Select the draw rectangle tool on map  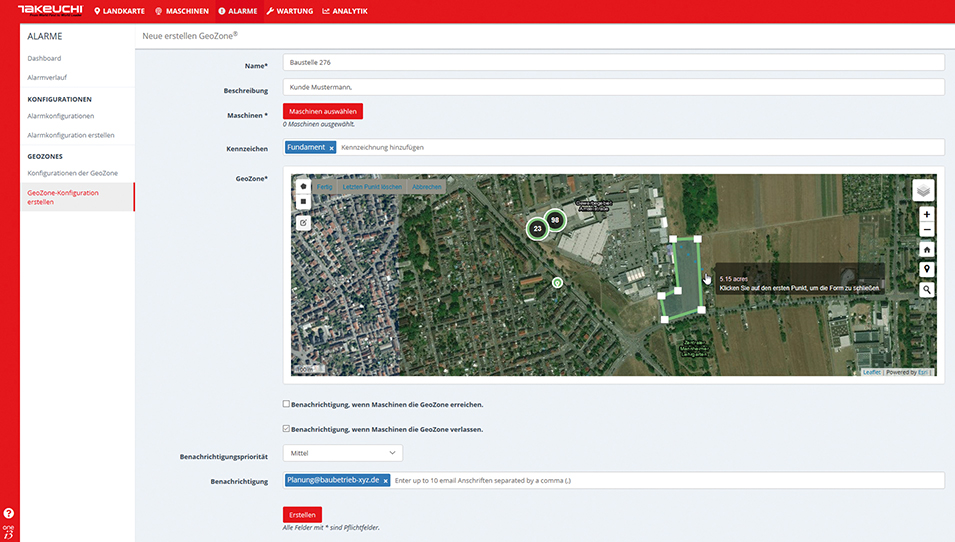[303, 201]
